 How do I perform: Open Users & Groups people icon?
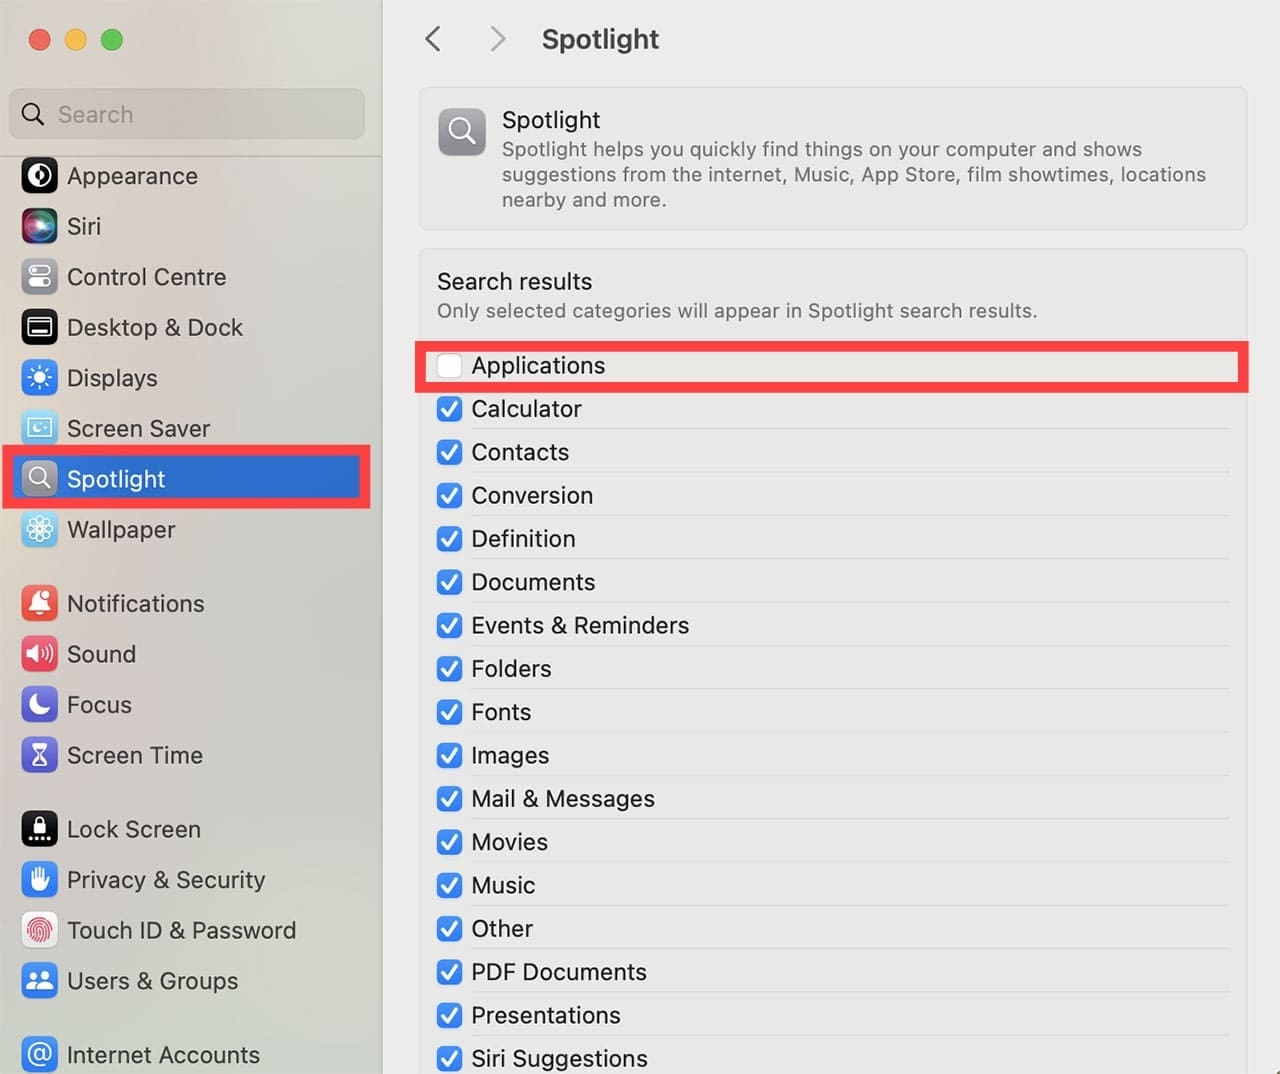click(x=40, y=981)
